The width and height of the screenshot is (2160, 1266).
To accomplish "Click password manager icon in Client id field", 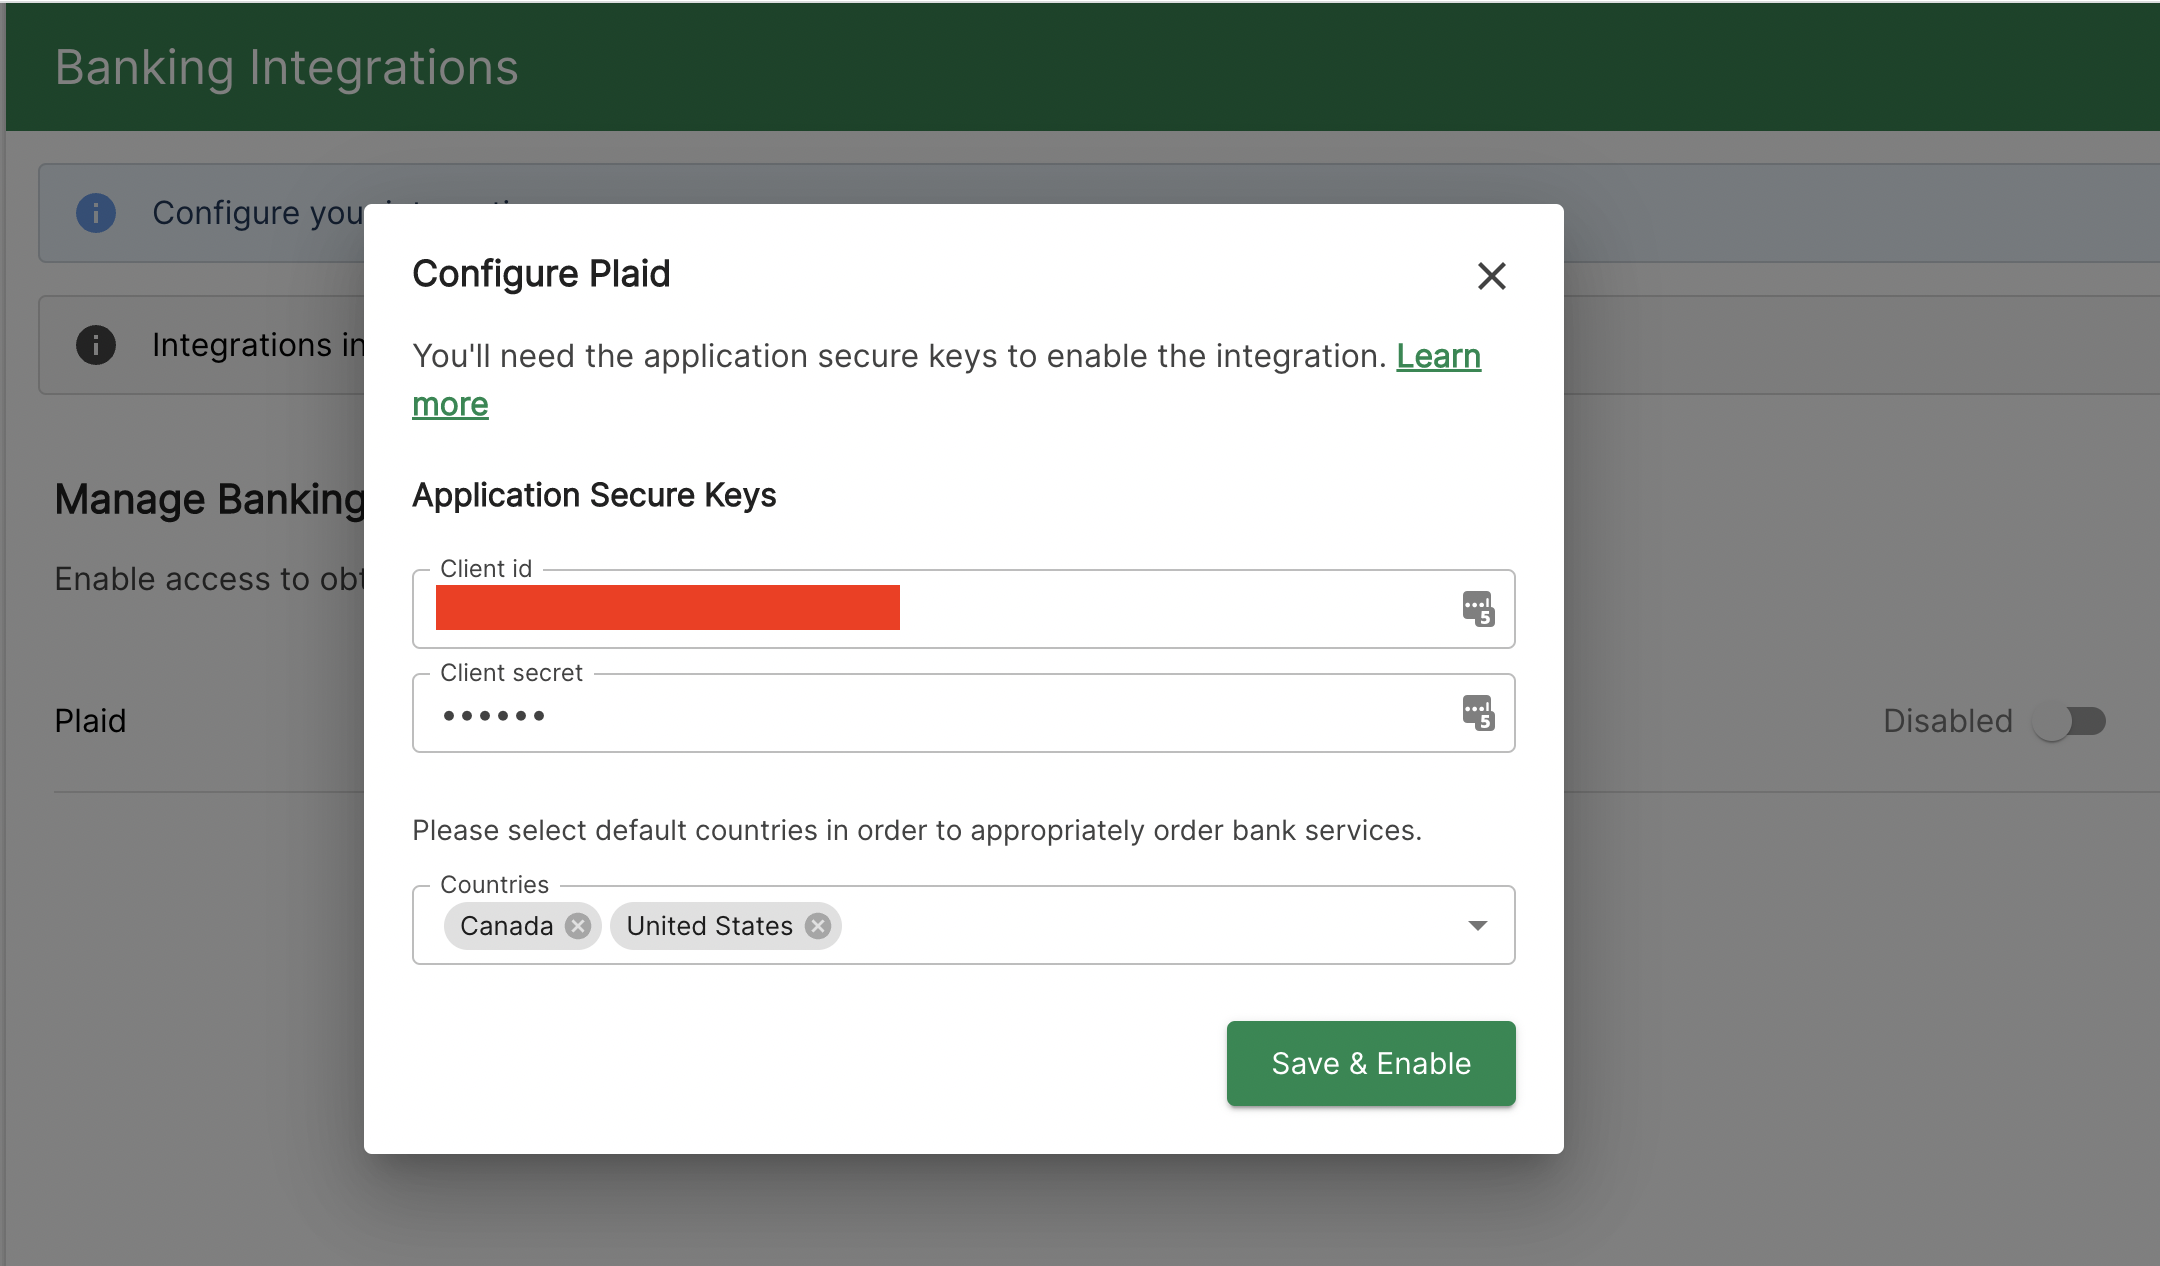I will (1478, 608).
